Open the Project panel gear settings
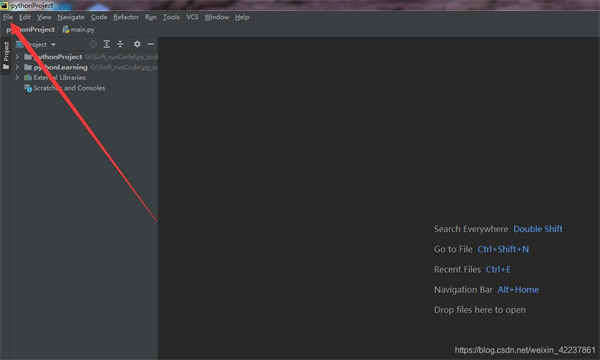Viewport: 600px width, 360px height. 137,44
